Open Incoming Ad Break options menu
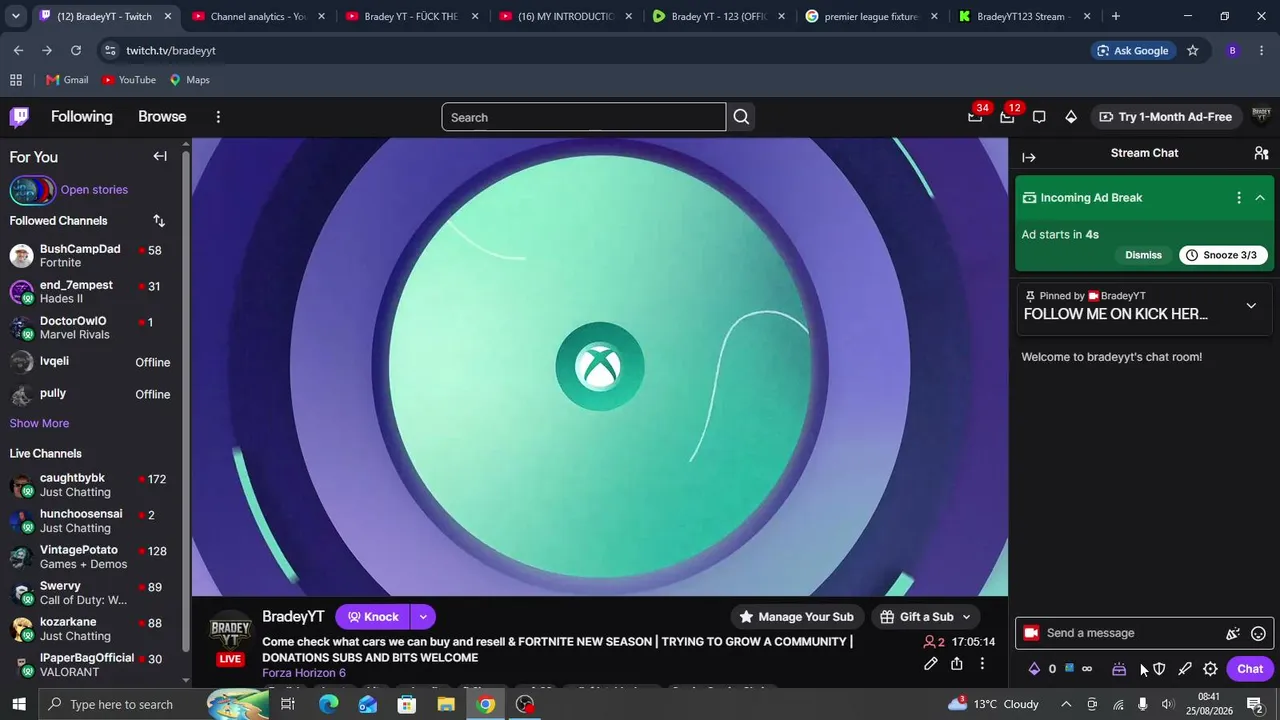 coord(1239,198)
